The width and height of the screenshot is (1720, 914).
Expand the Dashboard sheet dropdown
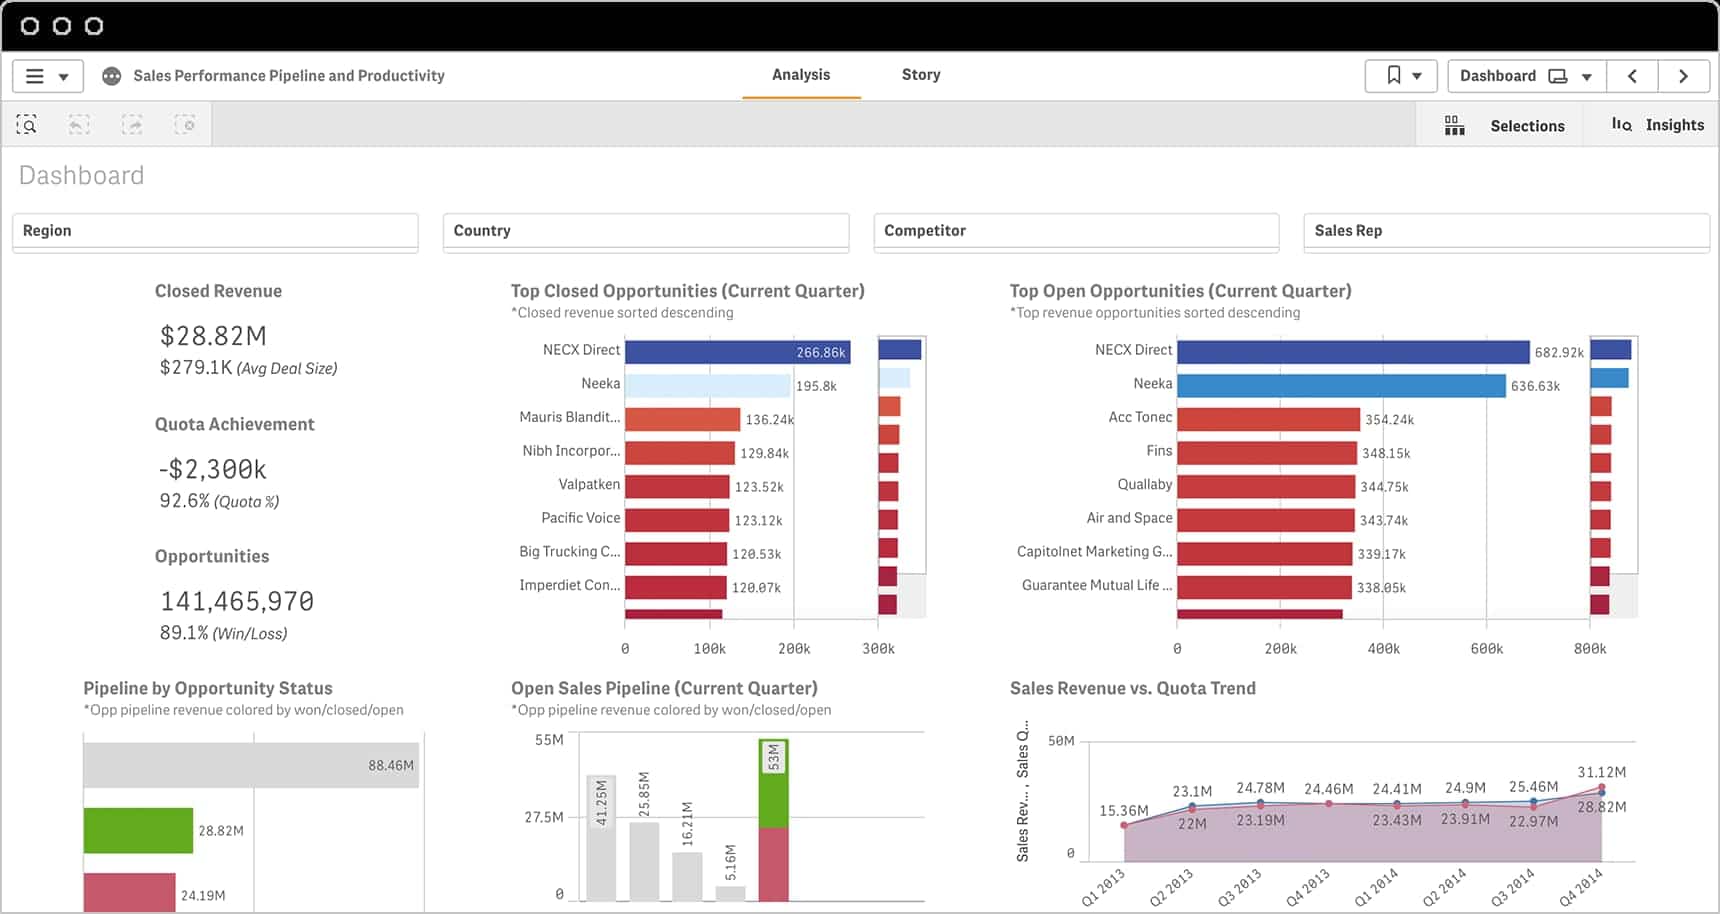click(1526, 76)
